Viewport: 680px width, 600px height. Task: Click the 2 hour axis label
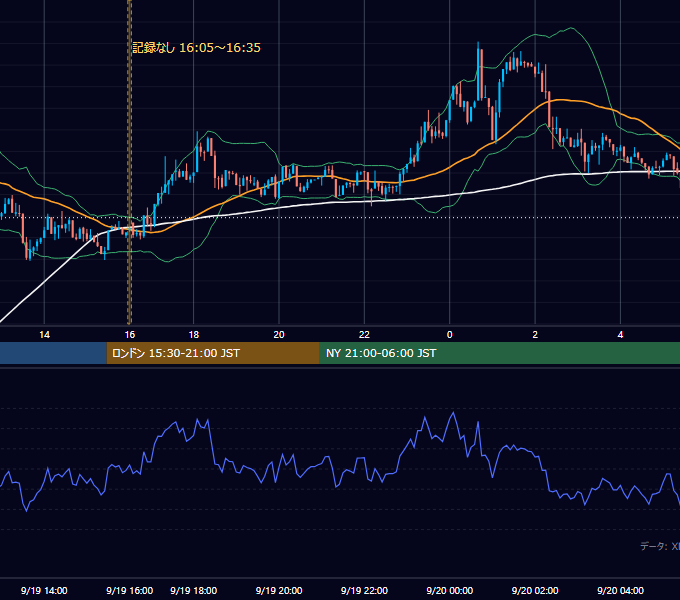pos(535,335)
